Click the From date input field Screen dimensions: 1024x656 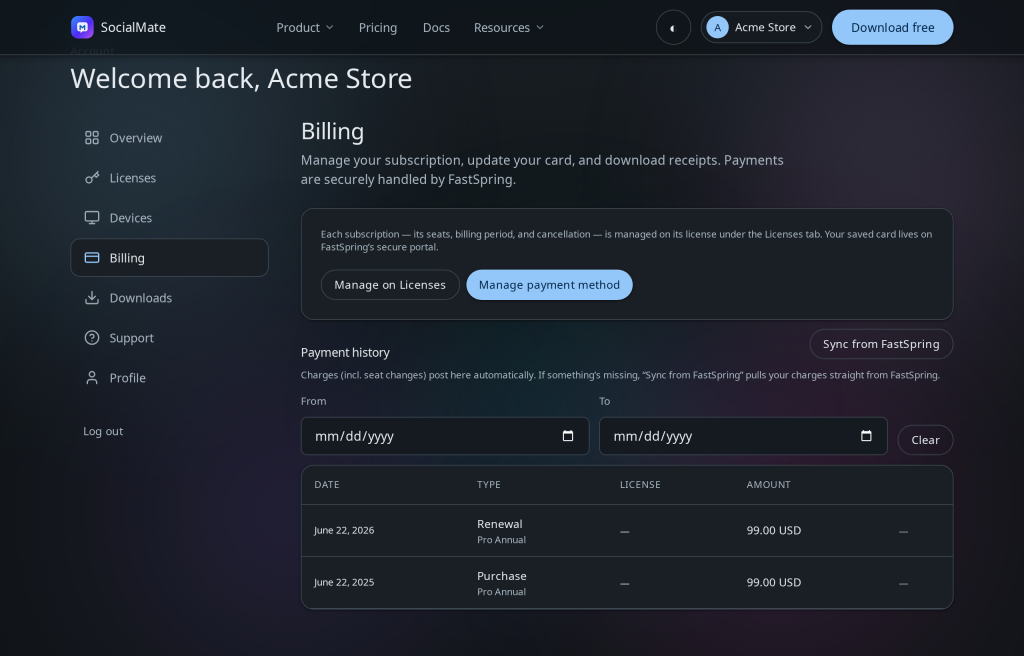click(445, 436)
